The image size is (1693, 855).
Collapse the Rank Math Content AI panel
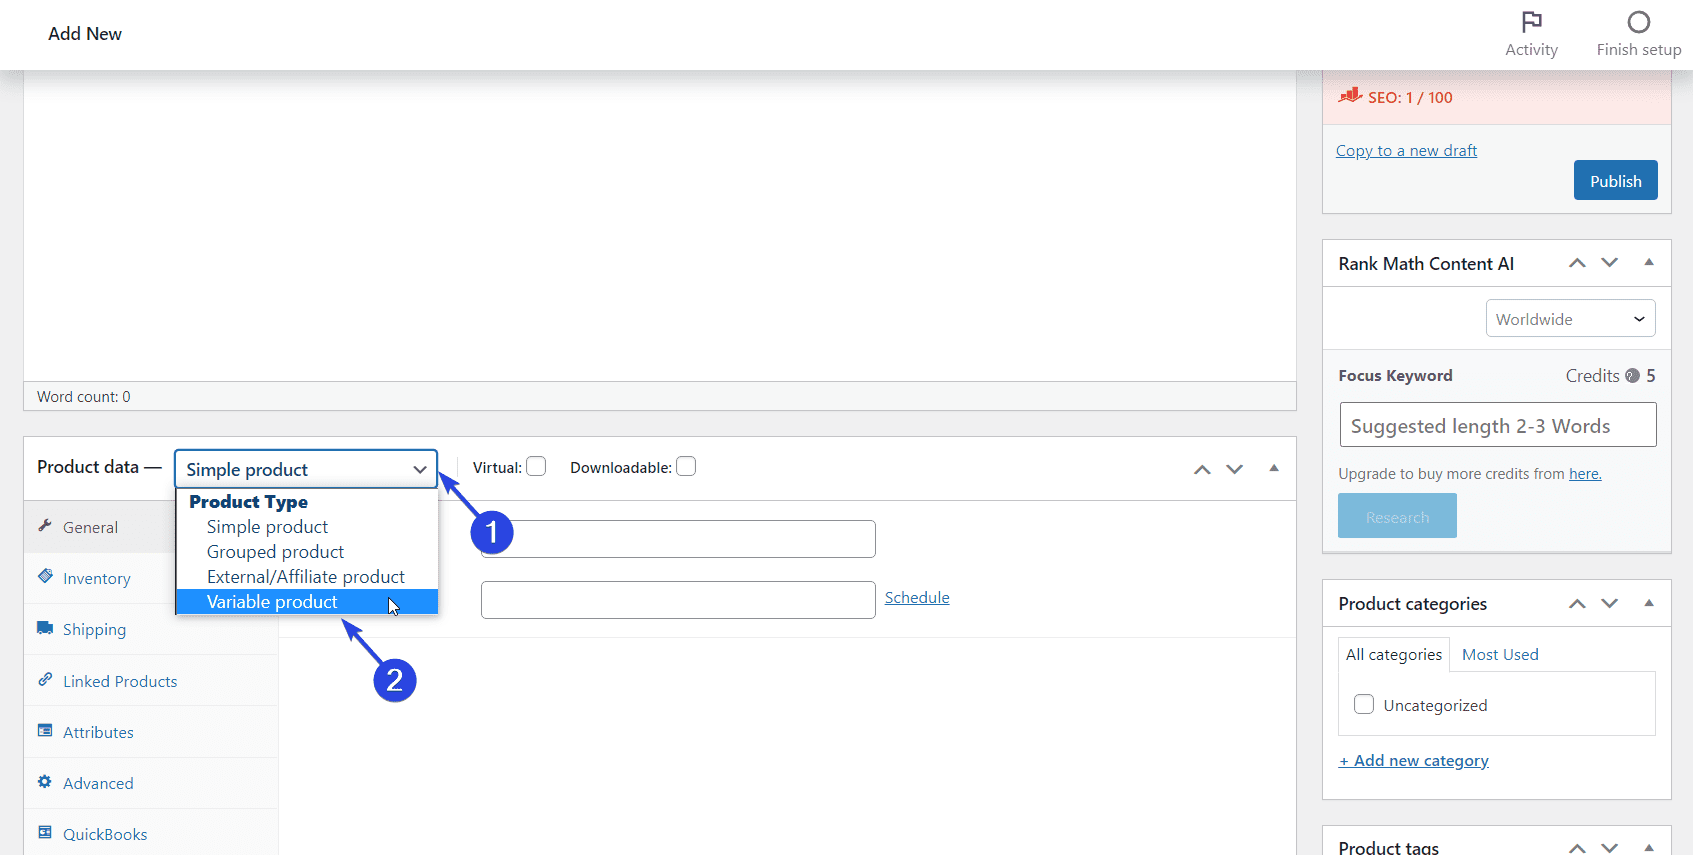1649,262
